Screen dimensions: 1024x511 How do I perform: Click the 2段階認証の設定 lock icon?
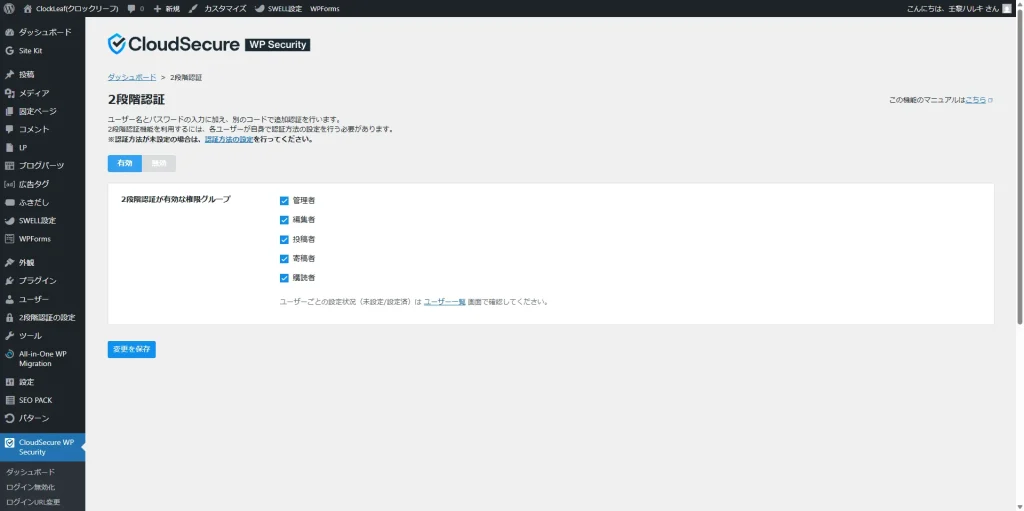(9, 317)
